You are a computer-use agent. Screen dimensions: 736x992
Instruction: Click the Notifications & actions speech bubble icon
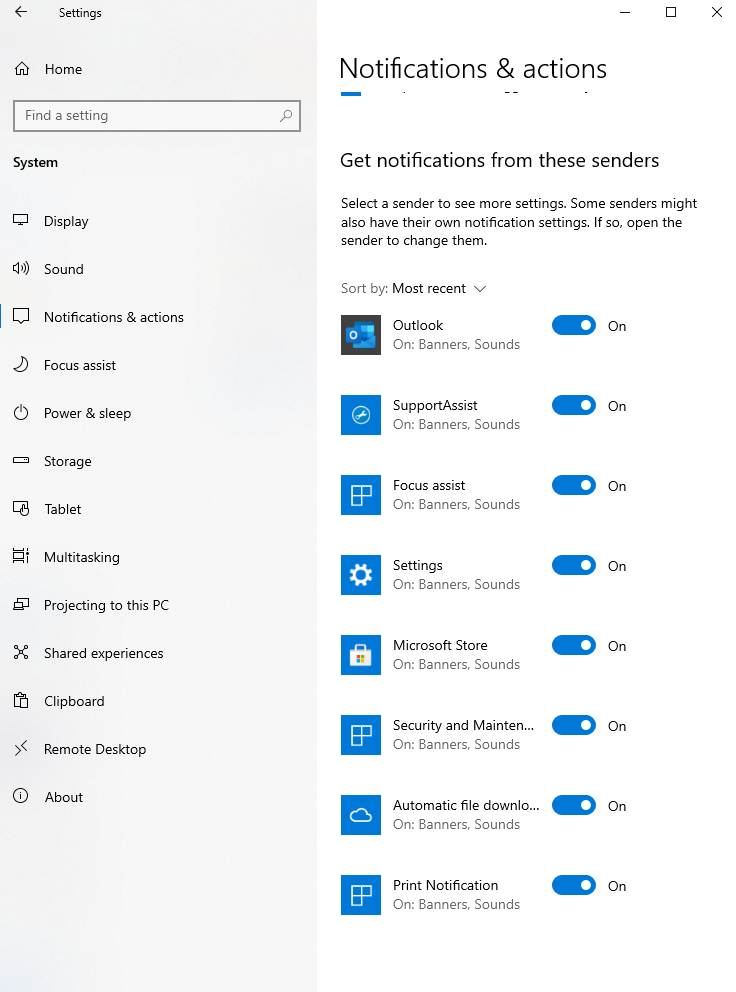coord(21,316)
